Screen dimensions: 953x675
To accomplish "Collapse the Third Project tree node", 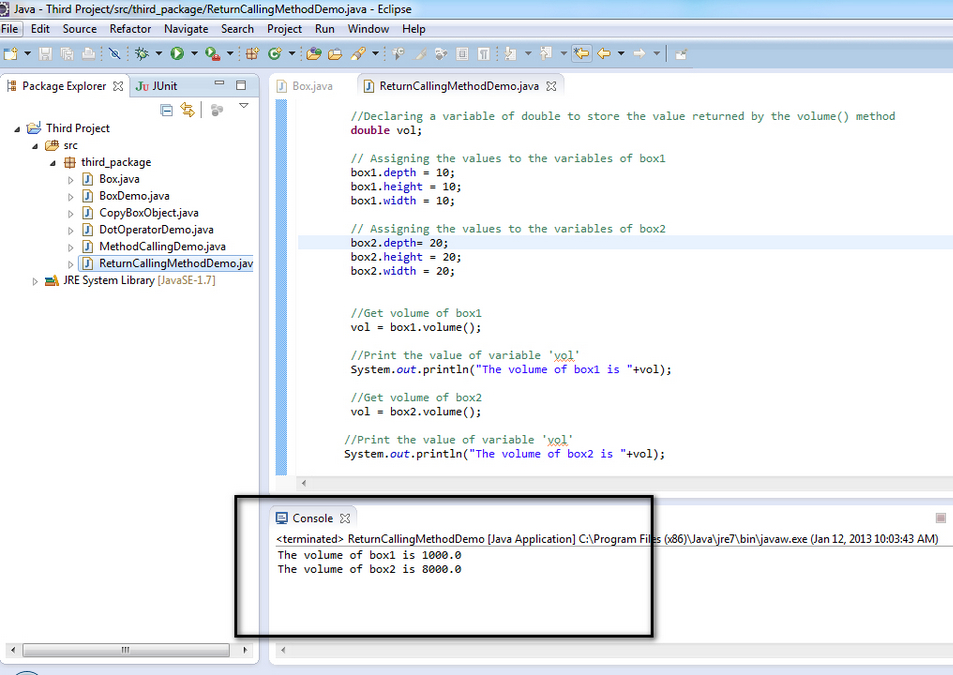I will point(17,129).
